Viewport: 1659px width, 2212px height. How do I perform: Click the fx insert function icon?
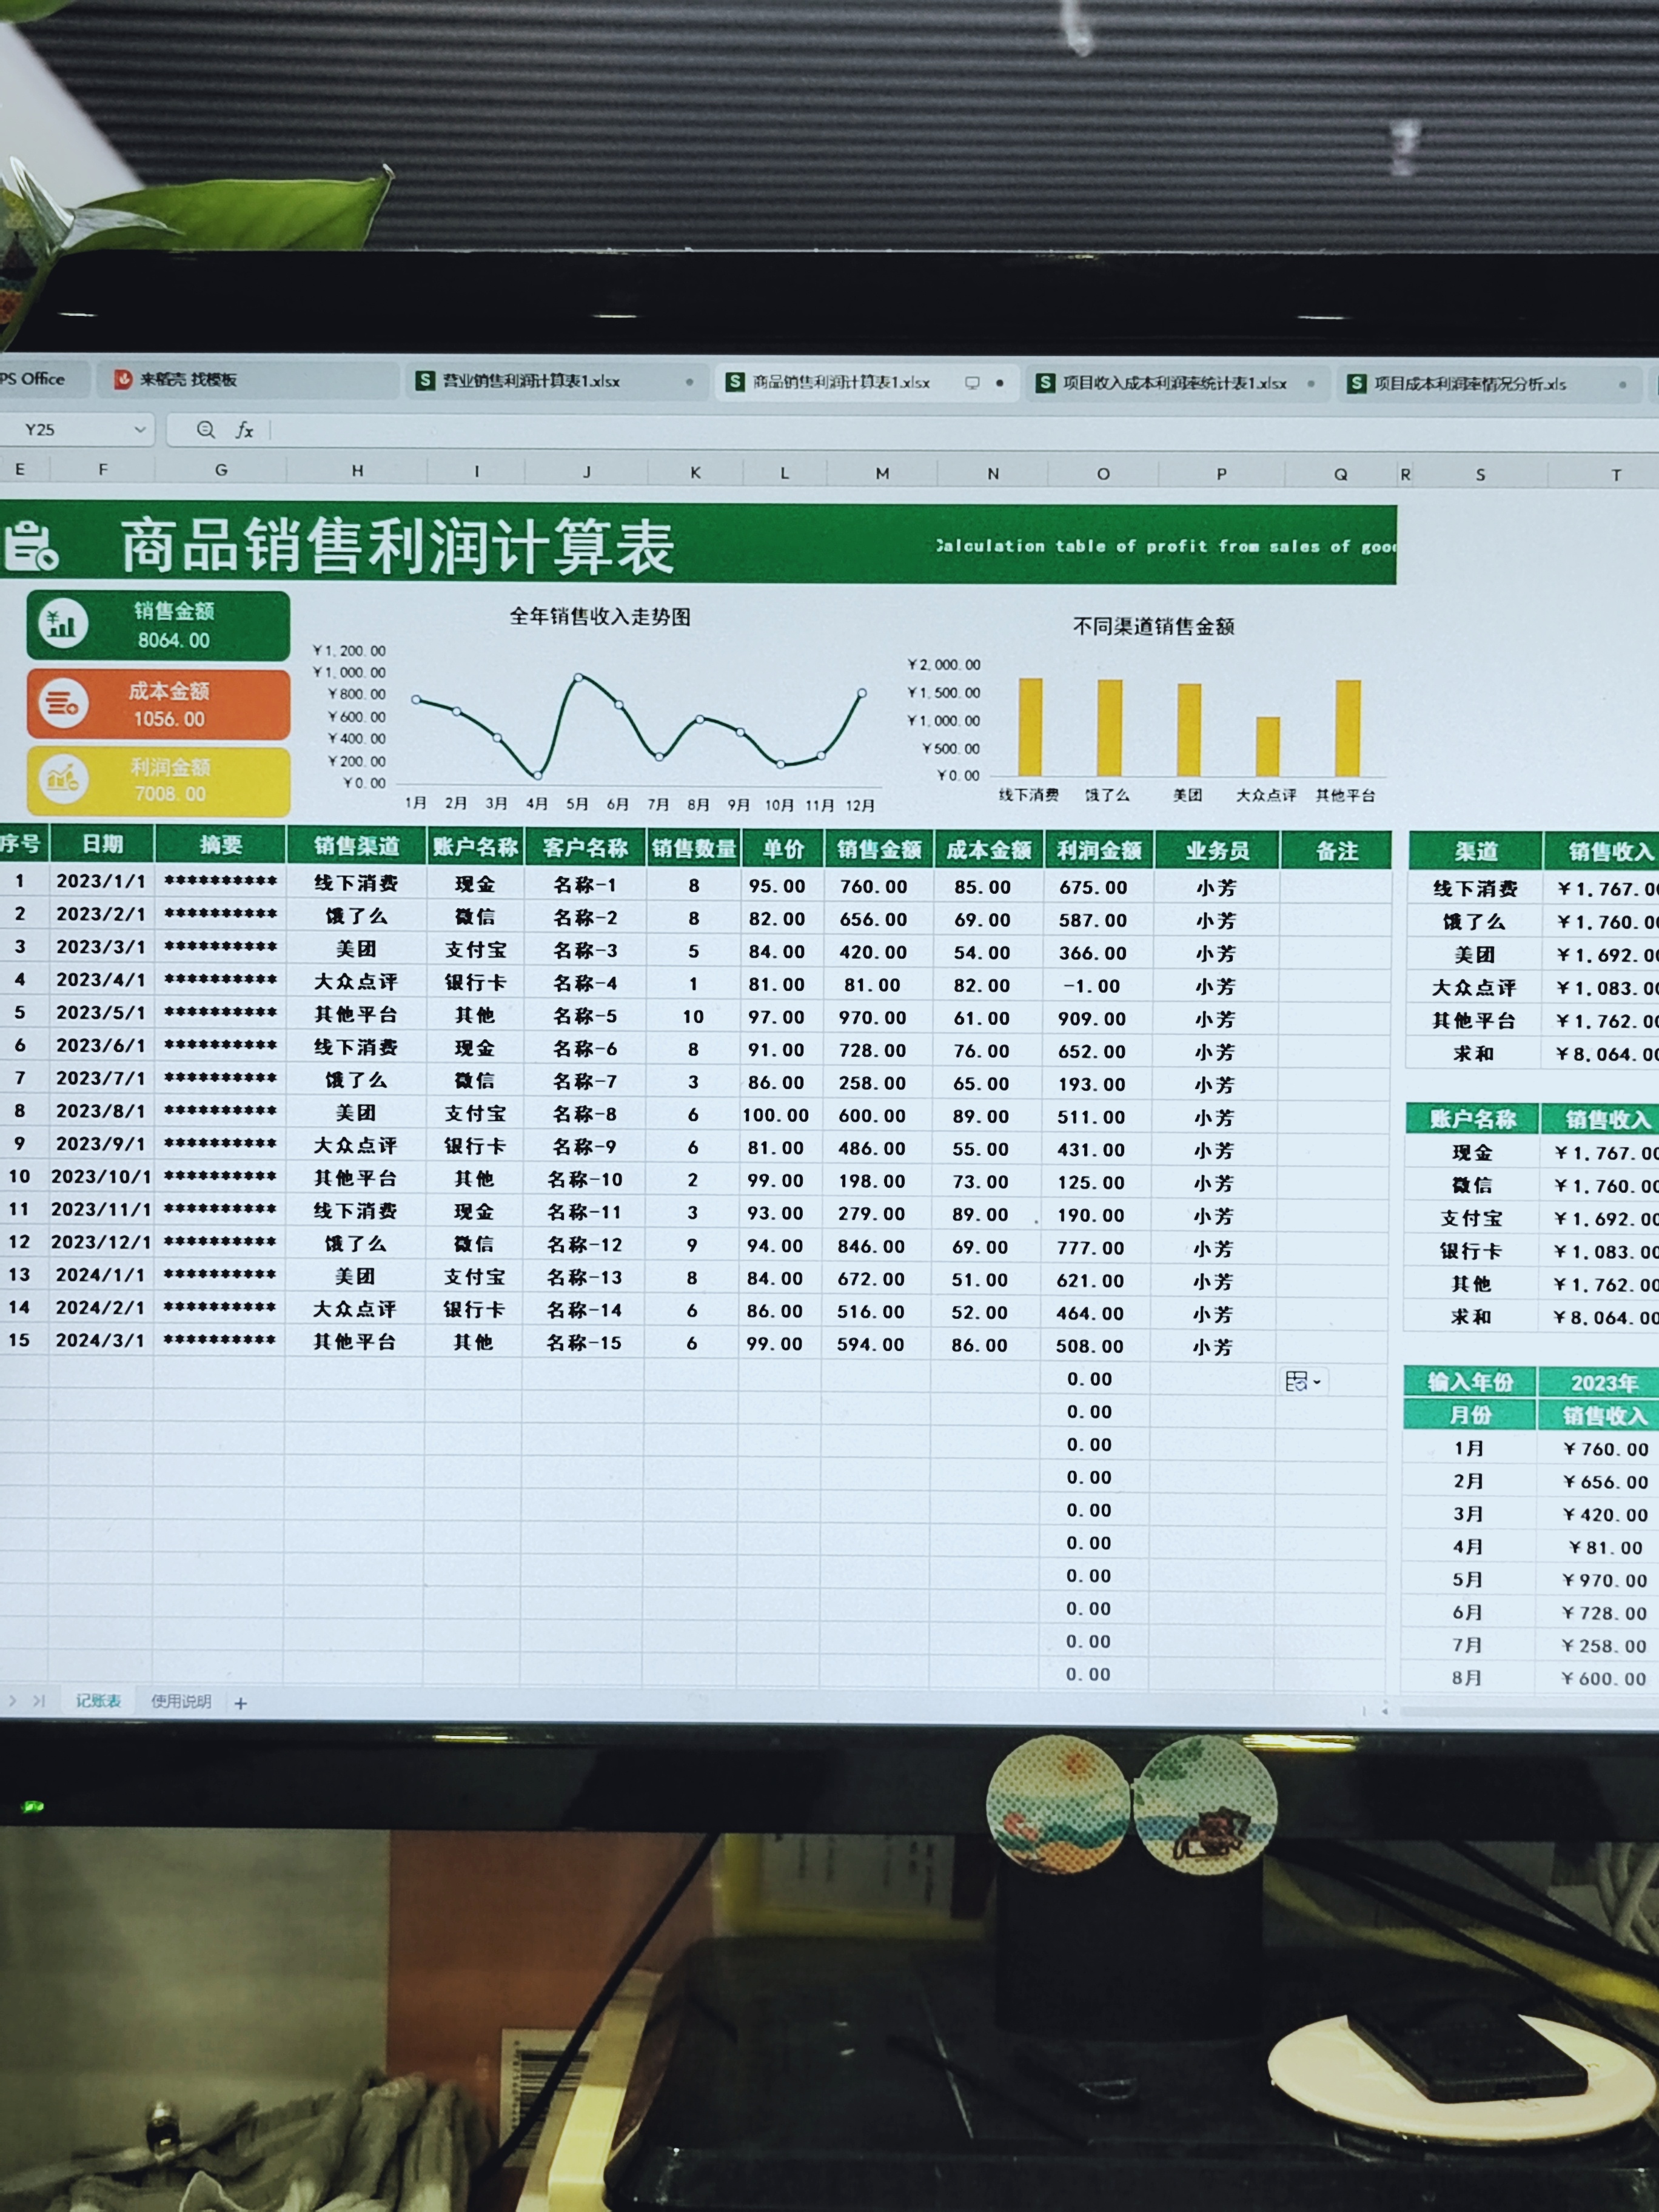point(244,430)
